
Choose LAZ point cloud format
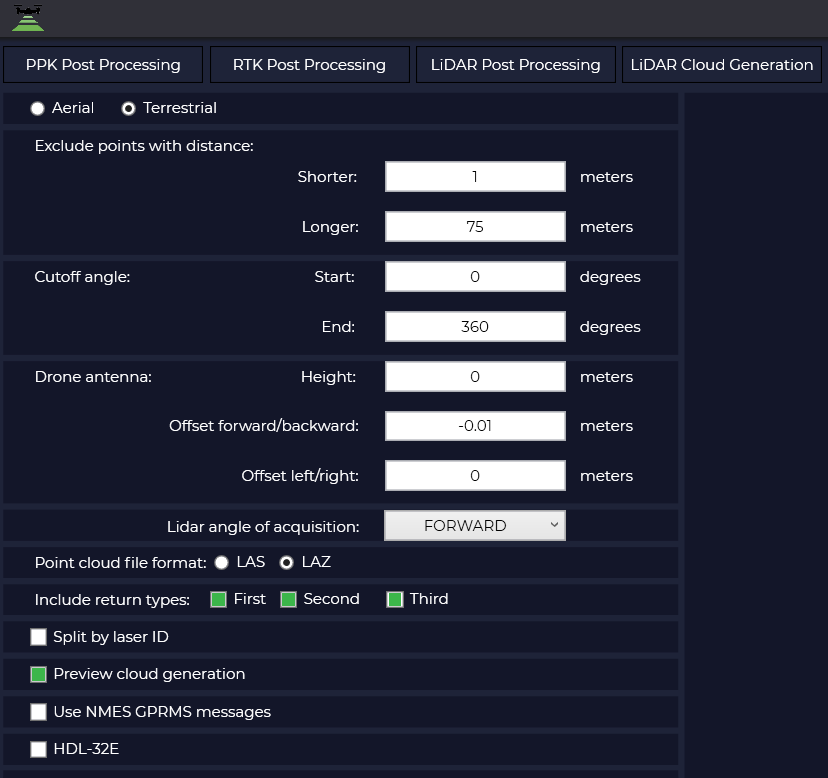[x=286, y=563]
